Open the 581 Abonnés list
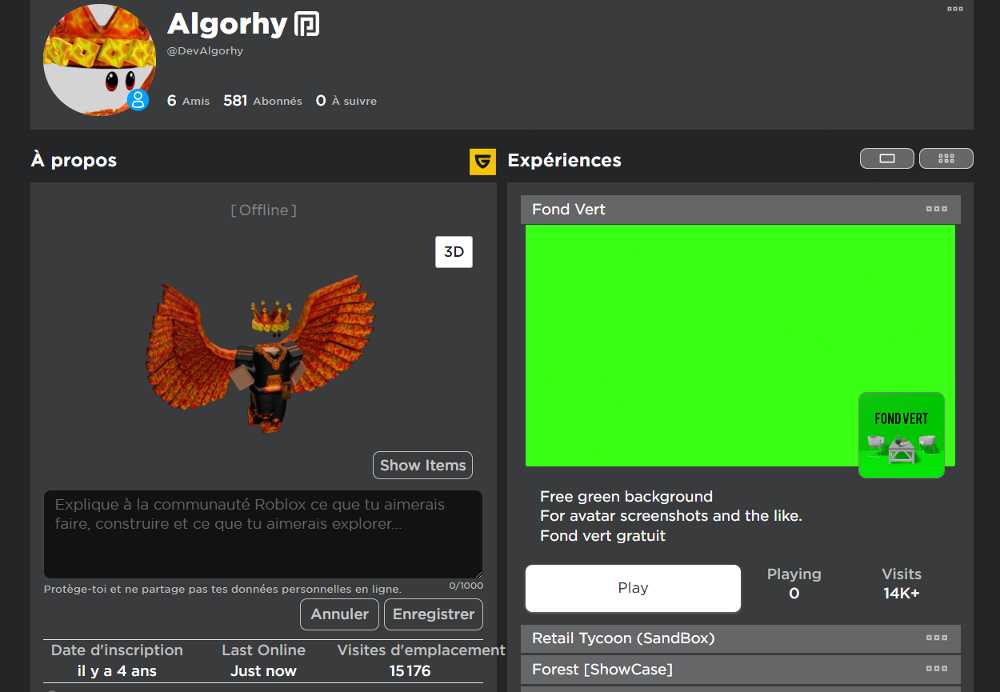 pyautogui.click(x=262, y=101)
